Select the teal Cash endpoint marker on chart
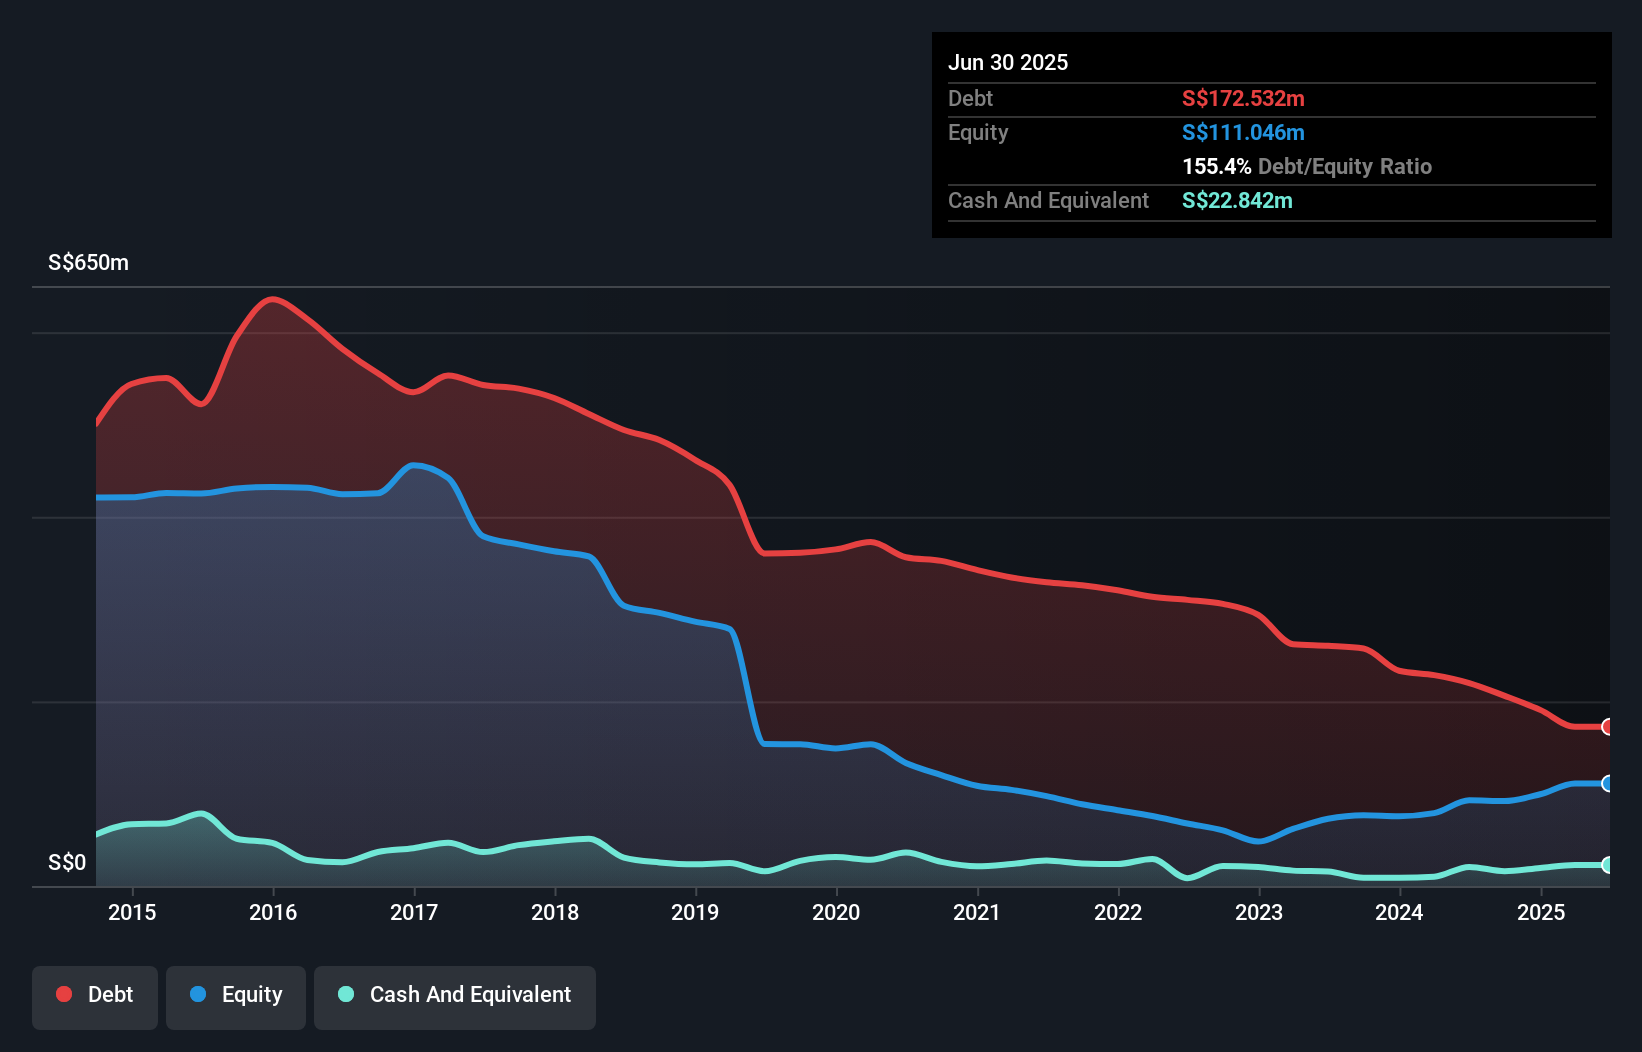The image size is (1642, 1052). pyautogui.click(x=1606, y=864)
